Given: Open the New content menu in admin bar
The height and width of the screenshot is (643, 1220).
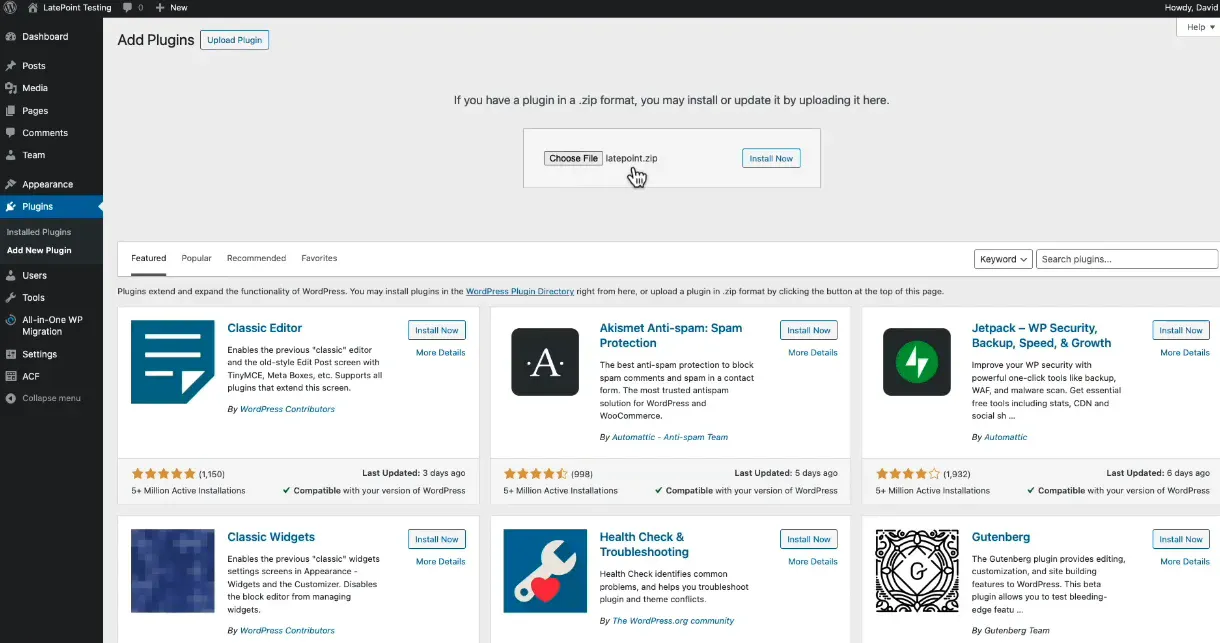Looking at the screenshot, I should click(171, 7).
